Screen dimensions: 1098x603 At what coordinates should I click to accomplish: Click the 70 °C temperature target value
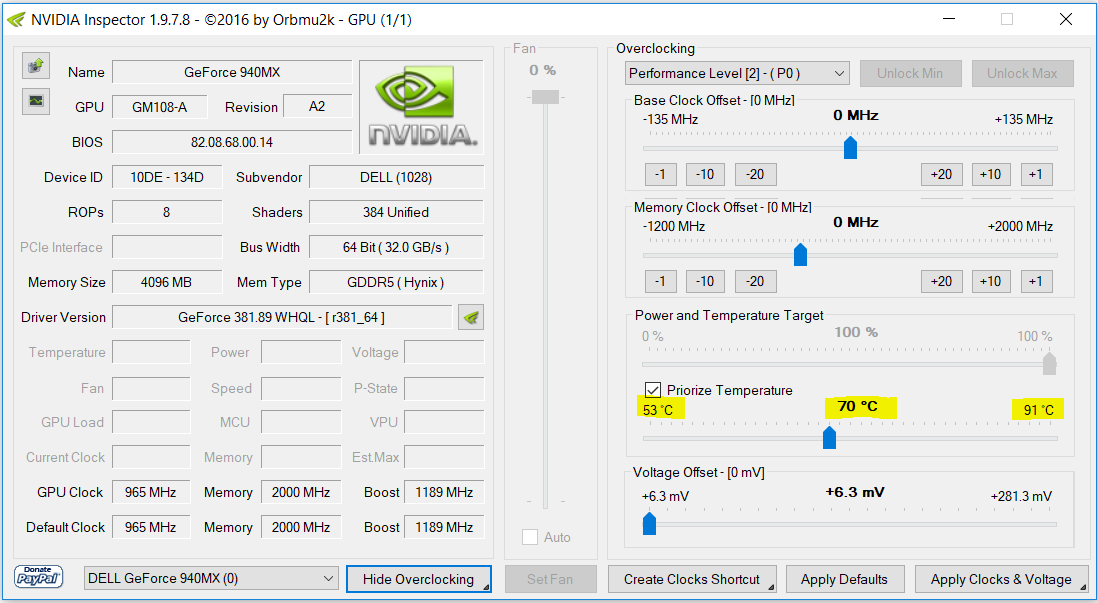857,406
